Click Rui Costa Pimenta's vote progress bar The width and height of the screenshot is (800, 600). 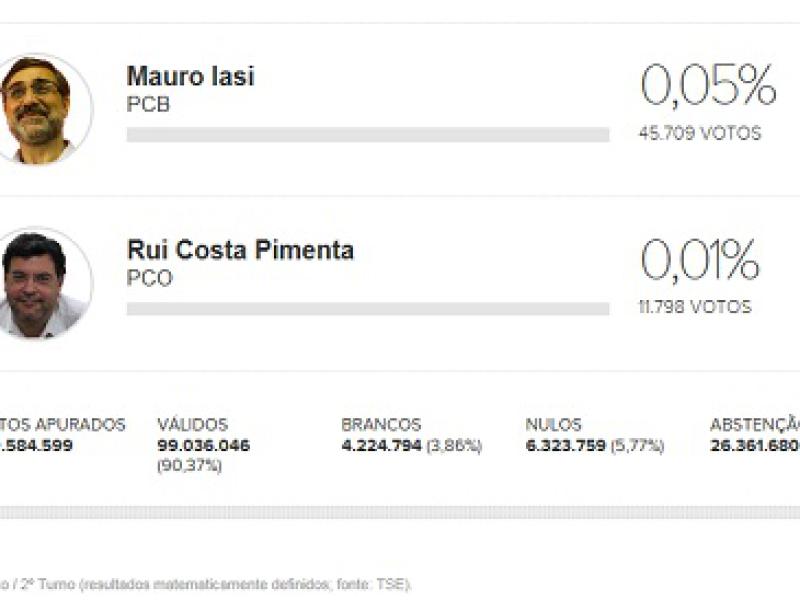click(x=367, y=309)
